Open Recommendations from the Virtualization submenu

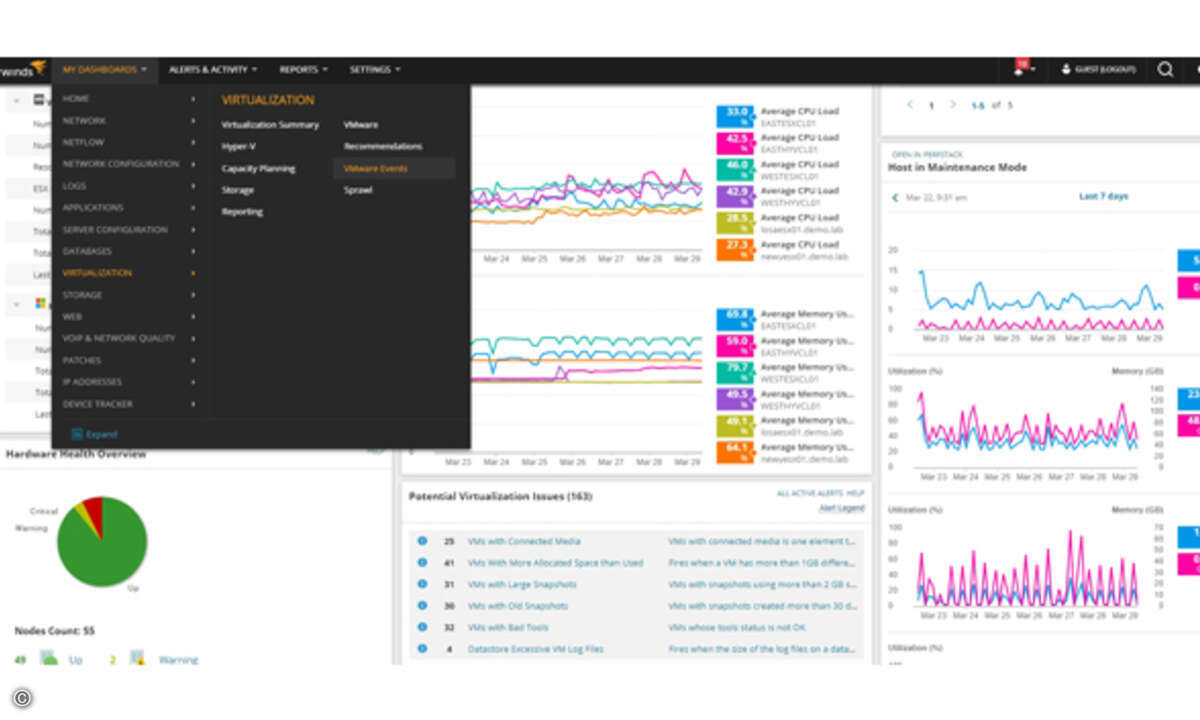click(383, 146)
